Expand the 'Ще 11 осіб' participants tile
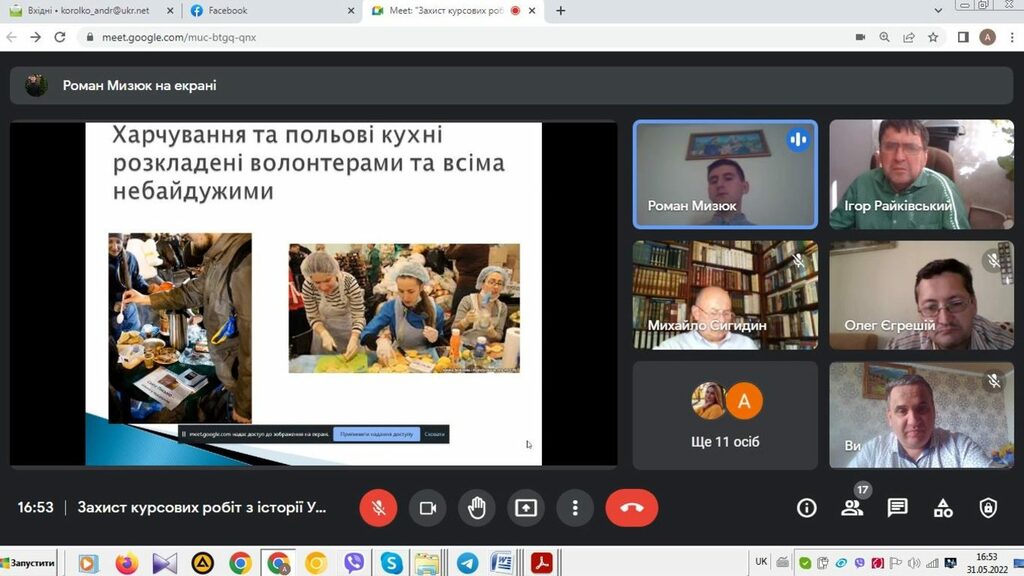This screenshot has width=1024, height=576. [725, 415]
